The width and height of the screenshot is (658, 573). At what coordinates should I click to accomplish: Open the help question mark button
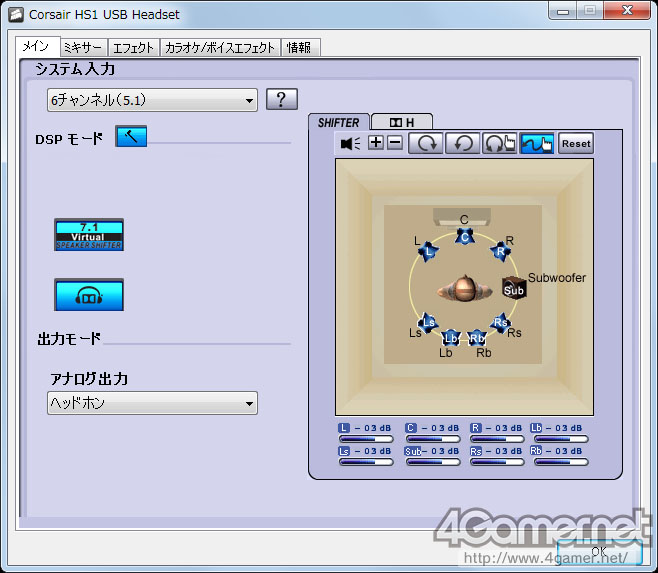[x=282, y=99]
